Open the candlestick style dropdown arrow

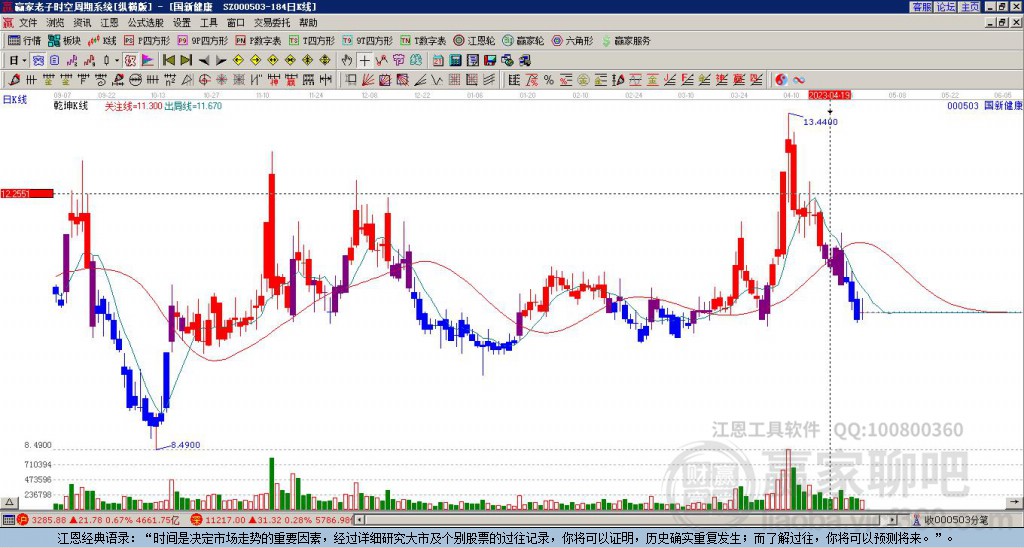(117, 60)
